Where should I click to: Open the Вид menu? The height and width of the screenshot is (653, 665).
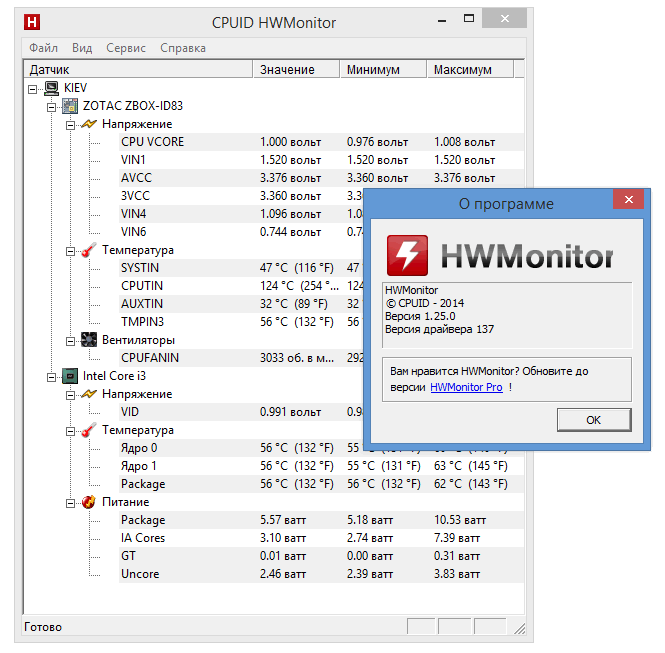(82, 48)
